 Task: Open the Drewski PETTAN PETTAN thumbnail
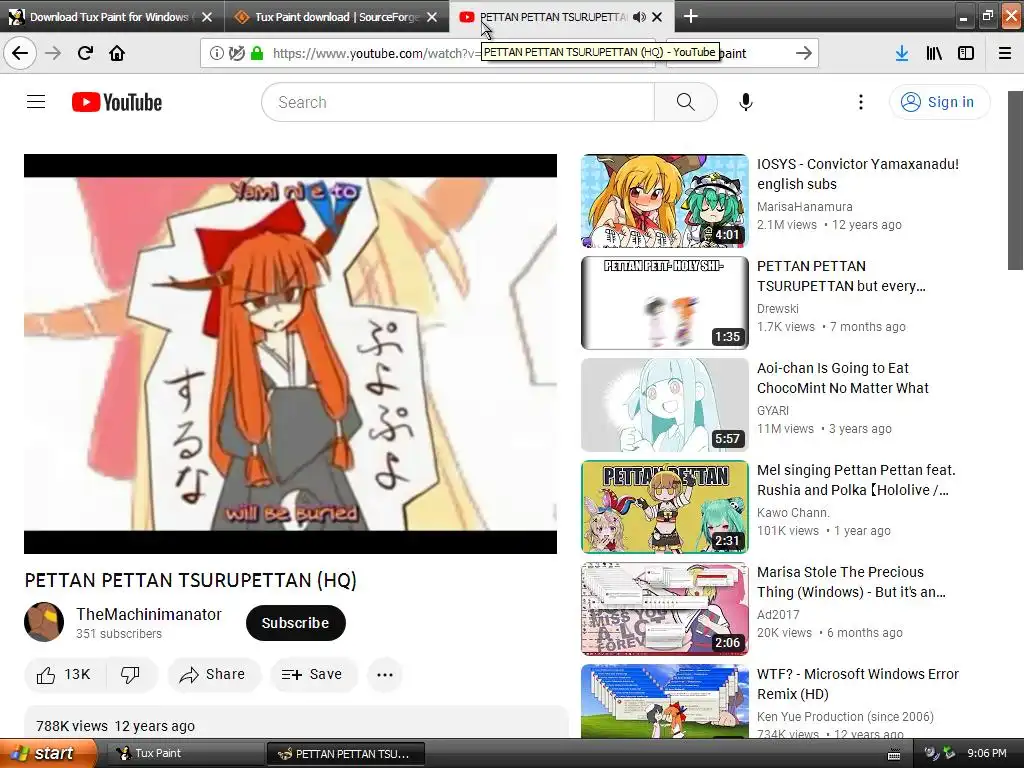665,303
